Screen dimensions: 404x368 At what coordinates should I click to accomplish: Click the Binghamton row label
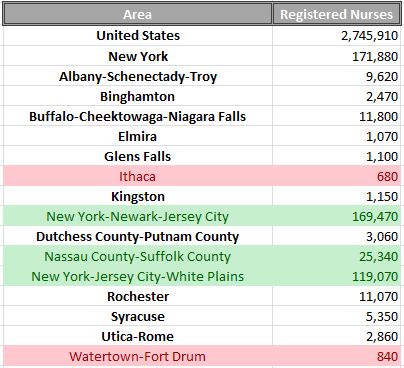point(138,96)
